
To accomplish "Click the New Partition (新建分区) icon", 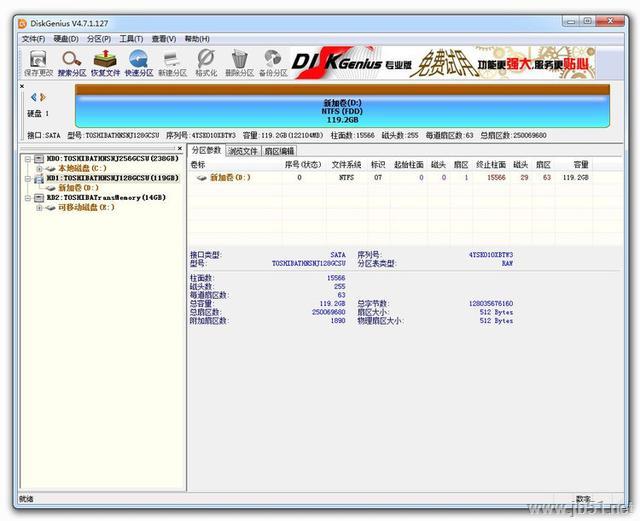I will [172, 63].
